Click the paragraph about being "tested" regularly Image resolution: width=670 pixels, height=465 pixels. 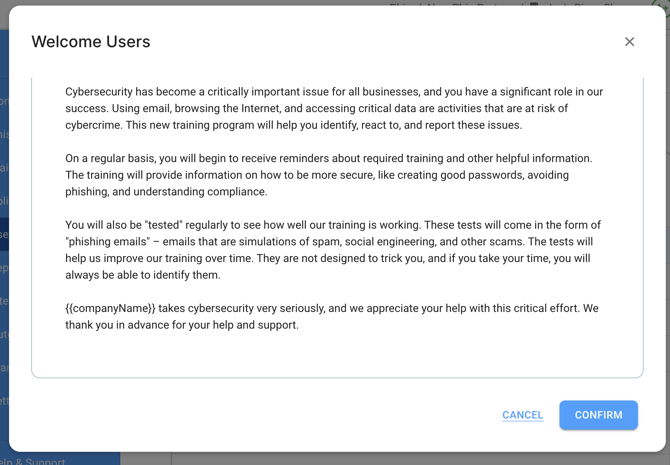pyautogui.click(x=333, y=250)
